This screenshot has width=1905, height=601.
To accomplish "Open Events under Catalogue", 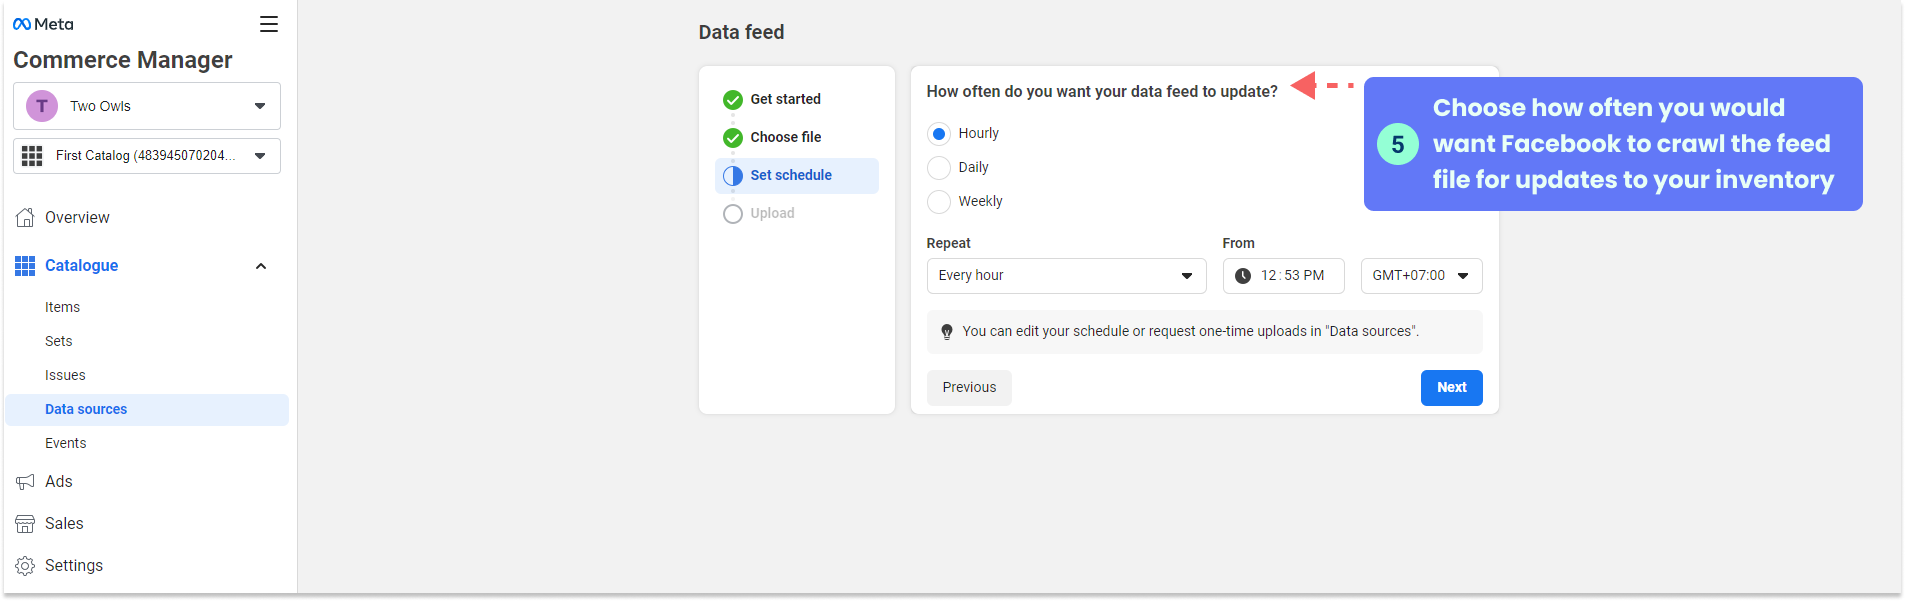I will (x=66, y=443).
